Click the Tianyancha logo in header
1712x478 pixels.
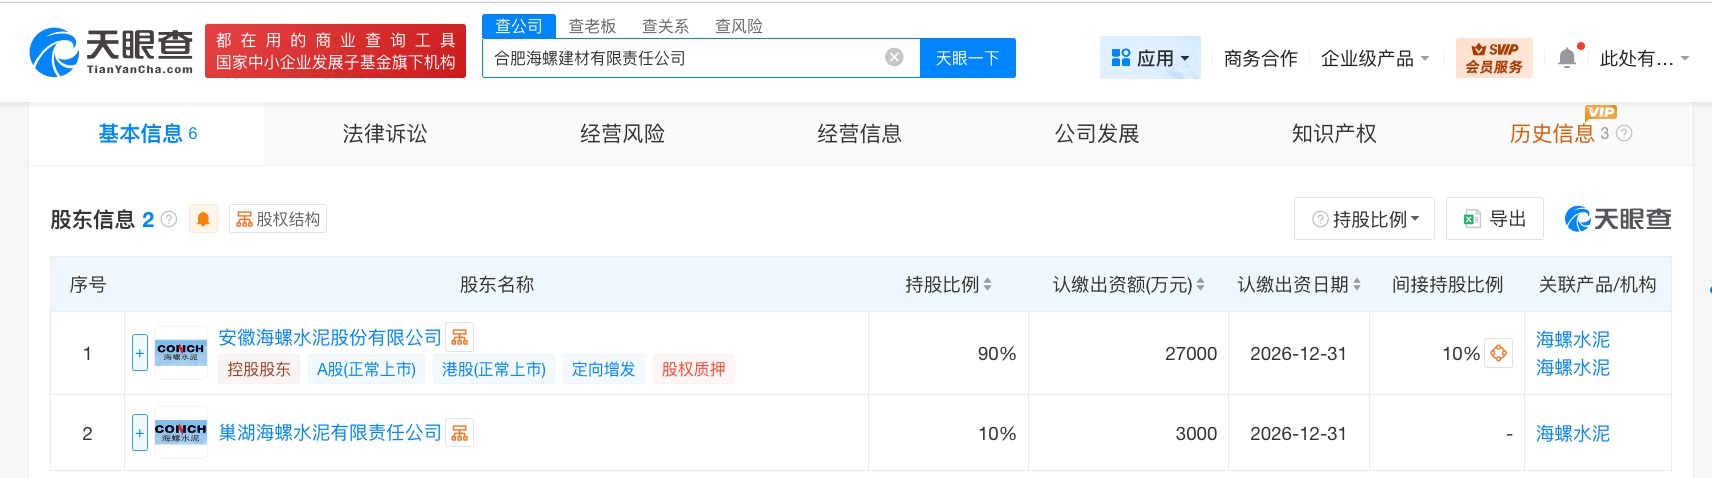click(x=111, y=52)
